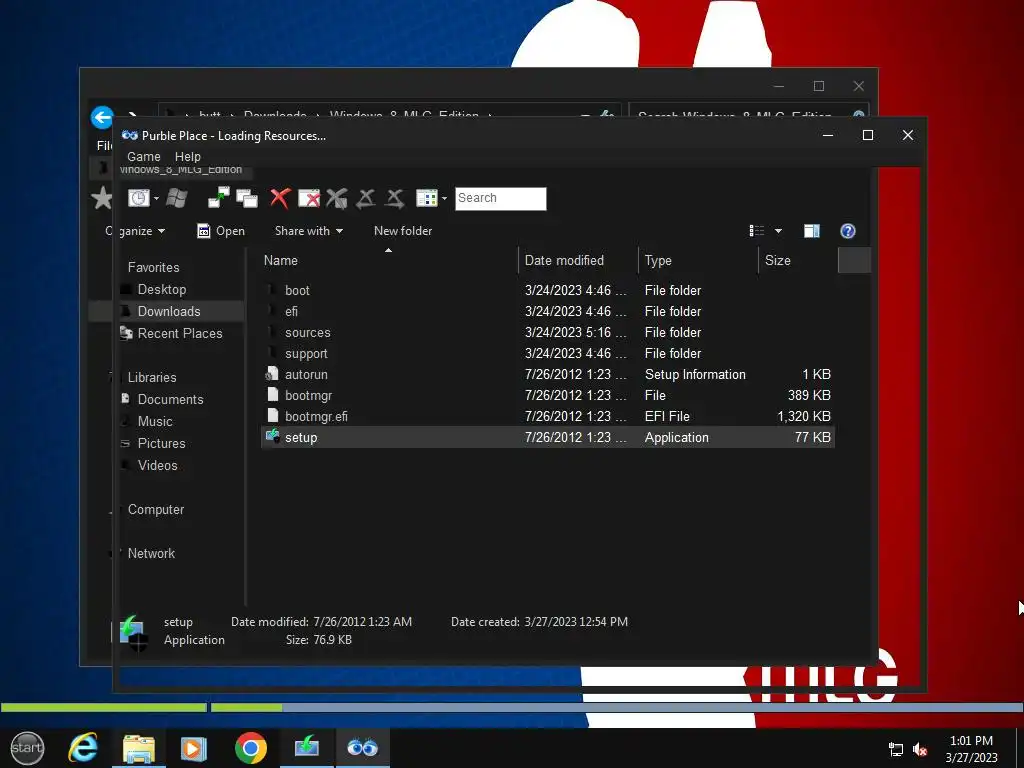Select Downloads in the navigation pane
Image resolution: width=1024 pixels, height=768 pixels.
169,312
